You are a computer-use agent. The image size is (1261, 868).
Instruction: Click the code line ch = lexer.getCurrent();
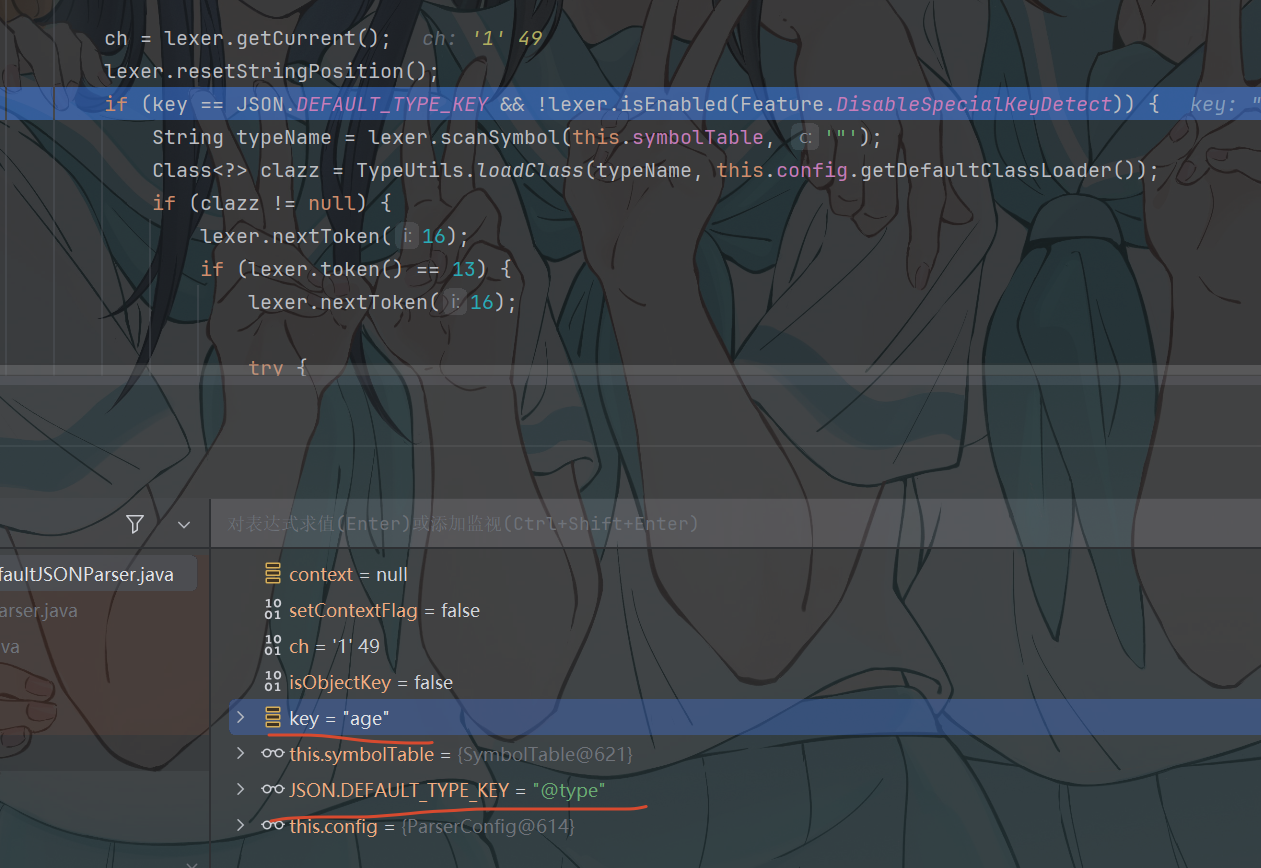point(247,38)
